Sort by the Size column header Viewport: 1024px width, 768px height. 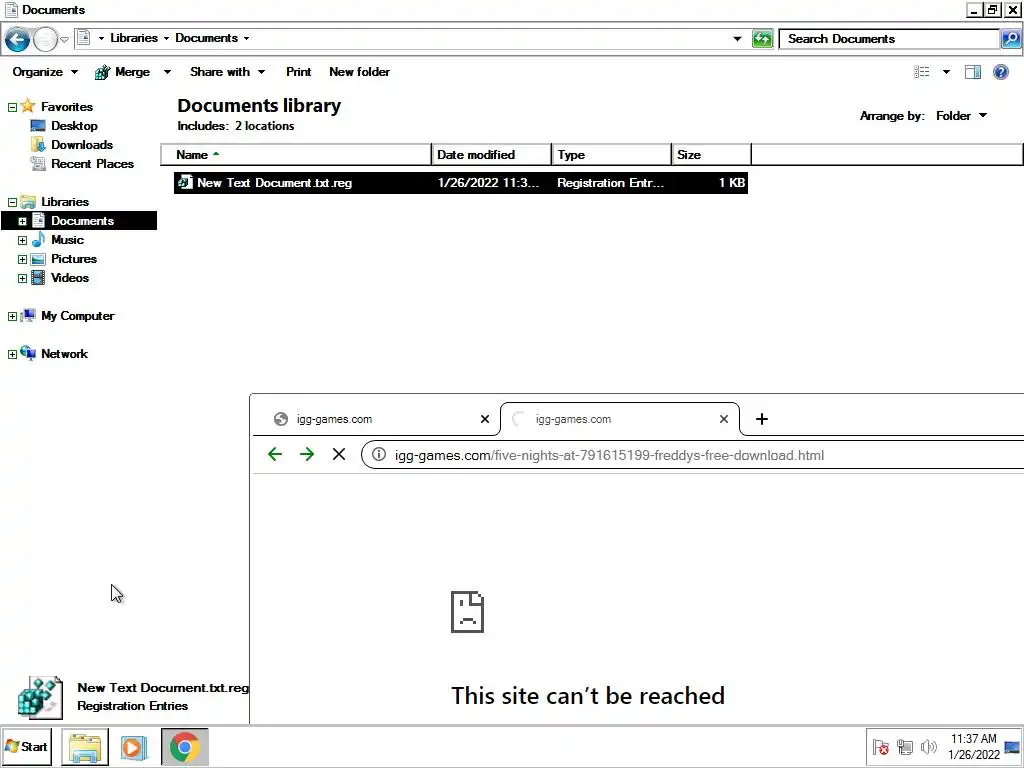click(711, 155)
